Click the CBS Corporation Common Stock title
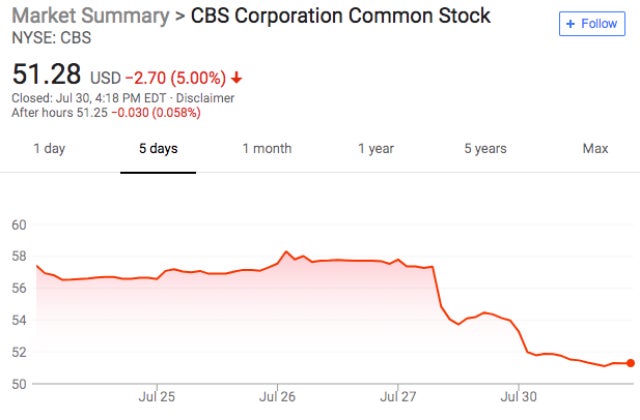 coord(327,16)
